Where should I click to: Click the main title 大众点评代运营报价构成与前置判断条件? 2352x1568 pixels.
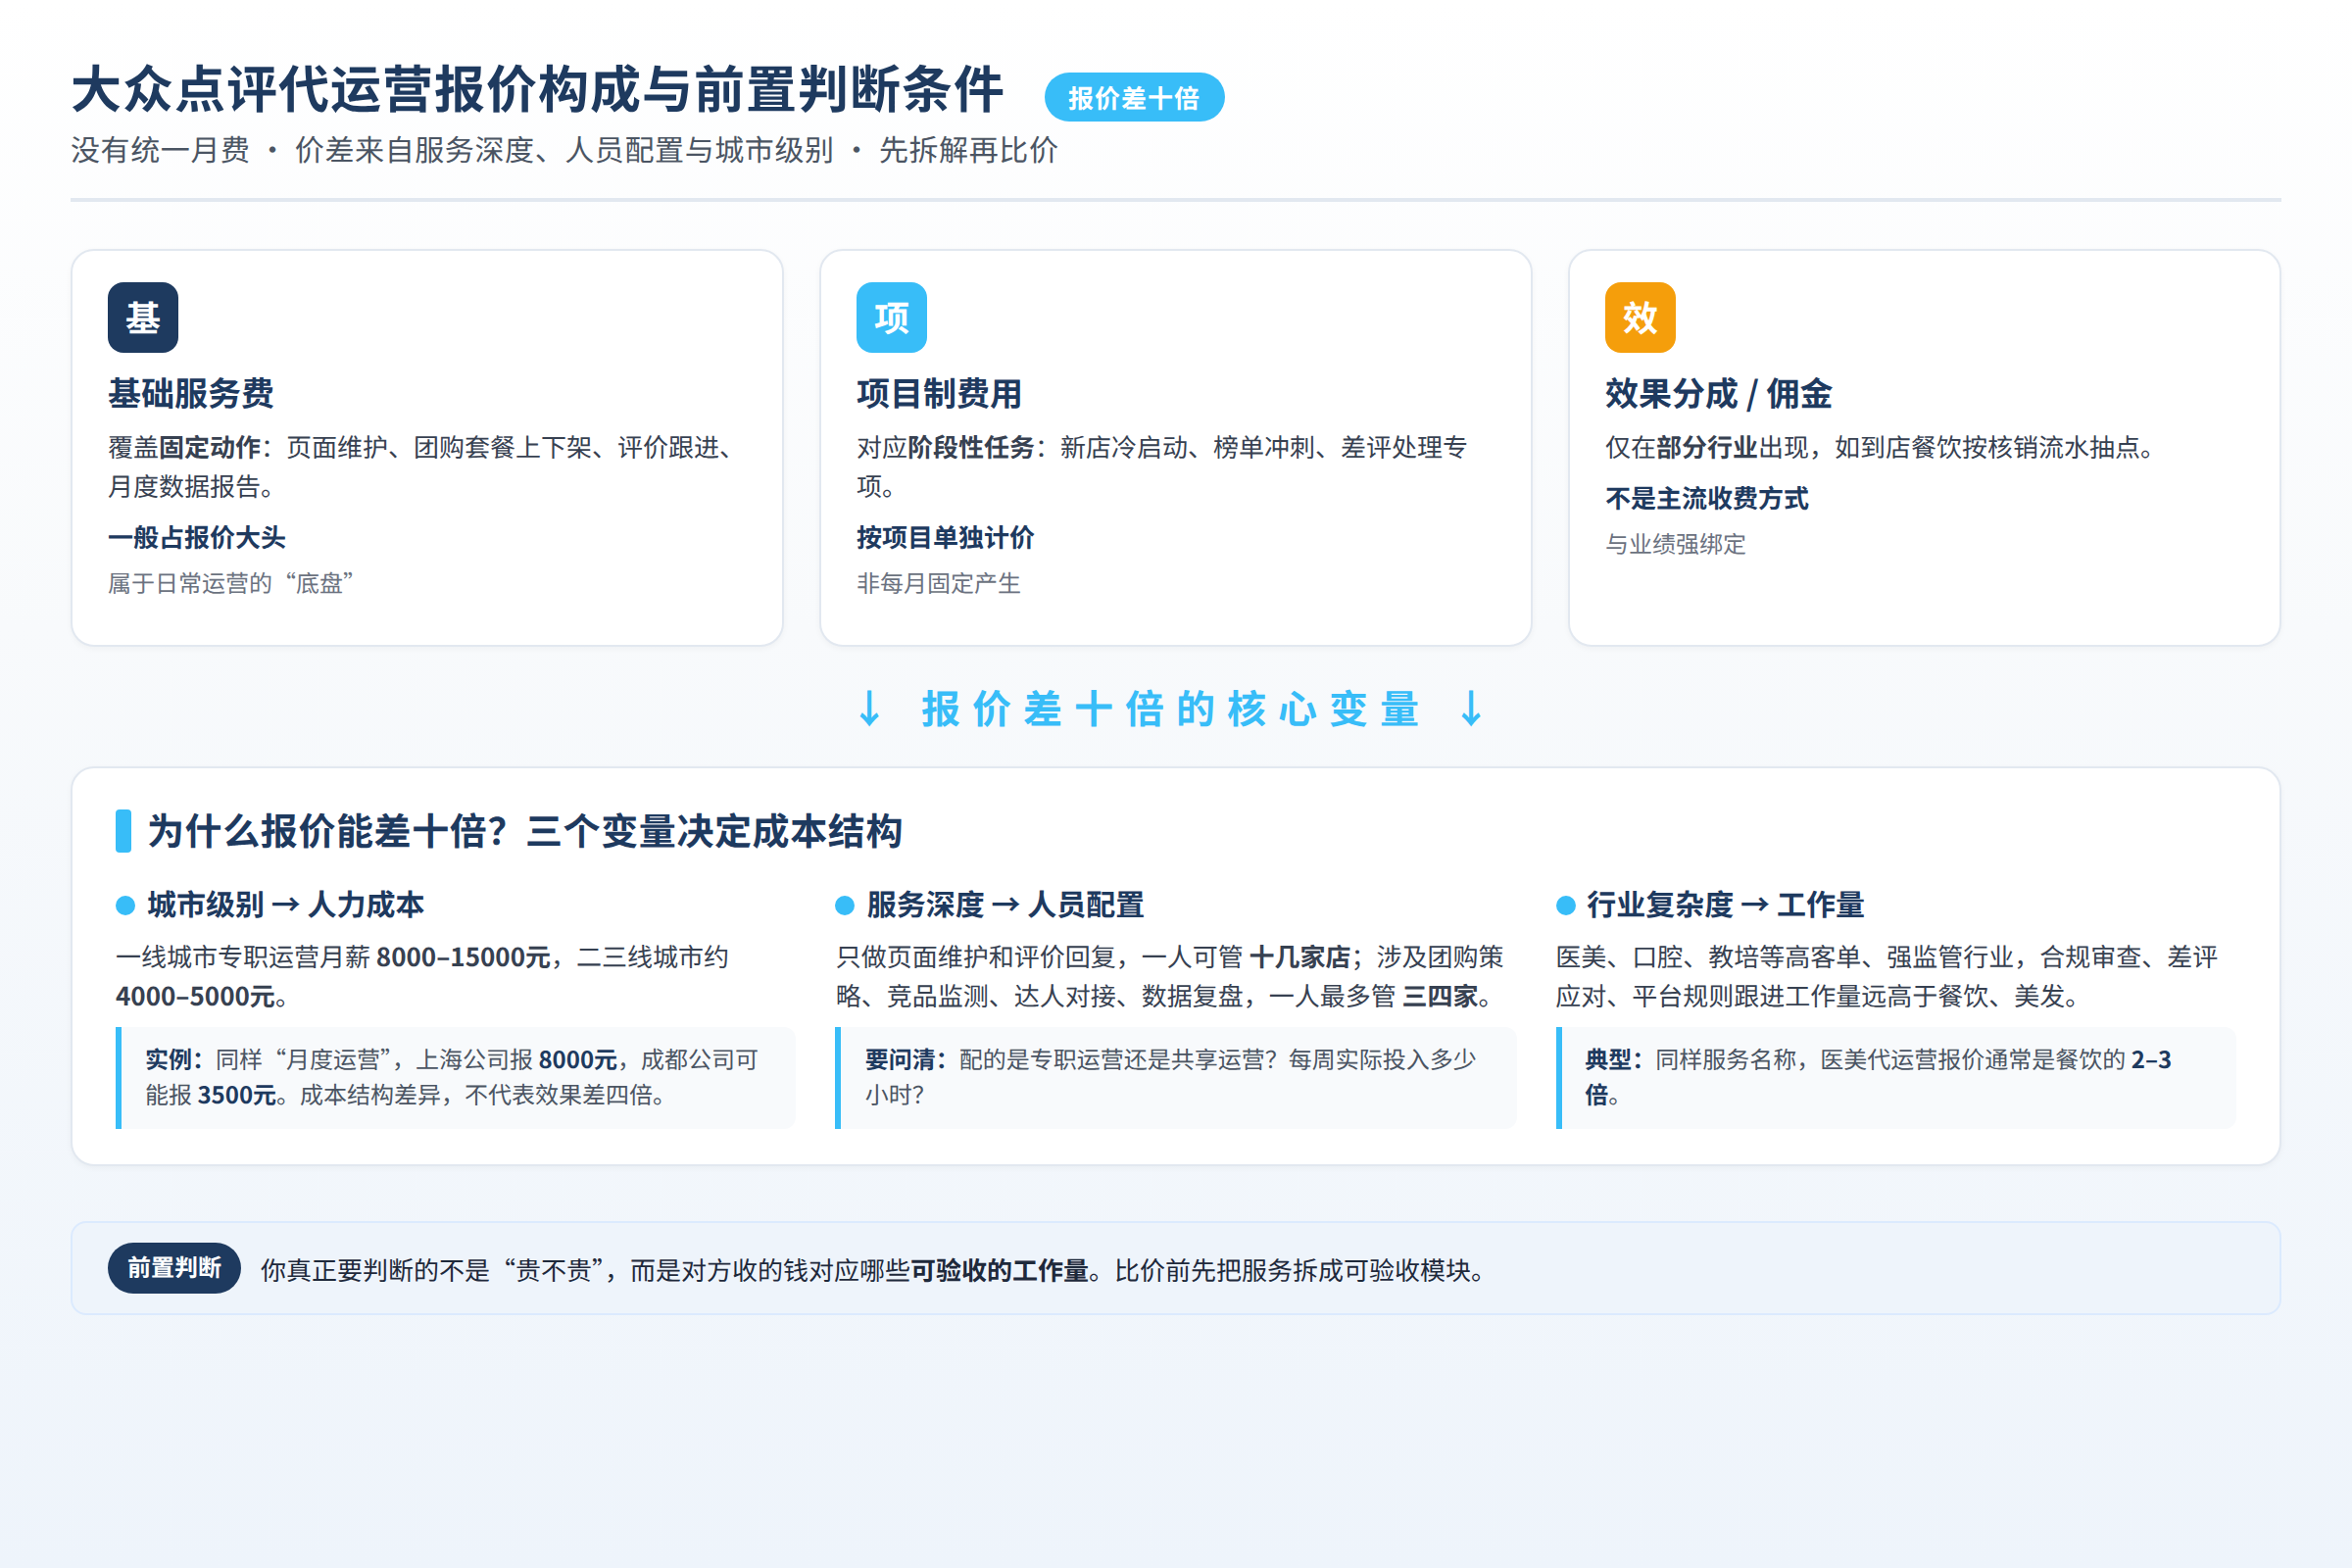coord(537,90)
